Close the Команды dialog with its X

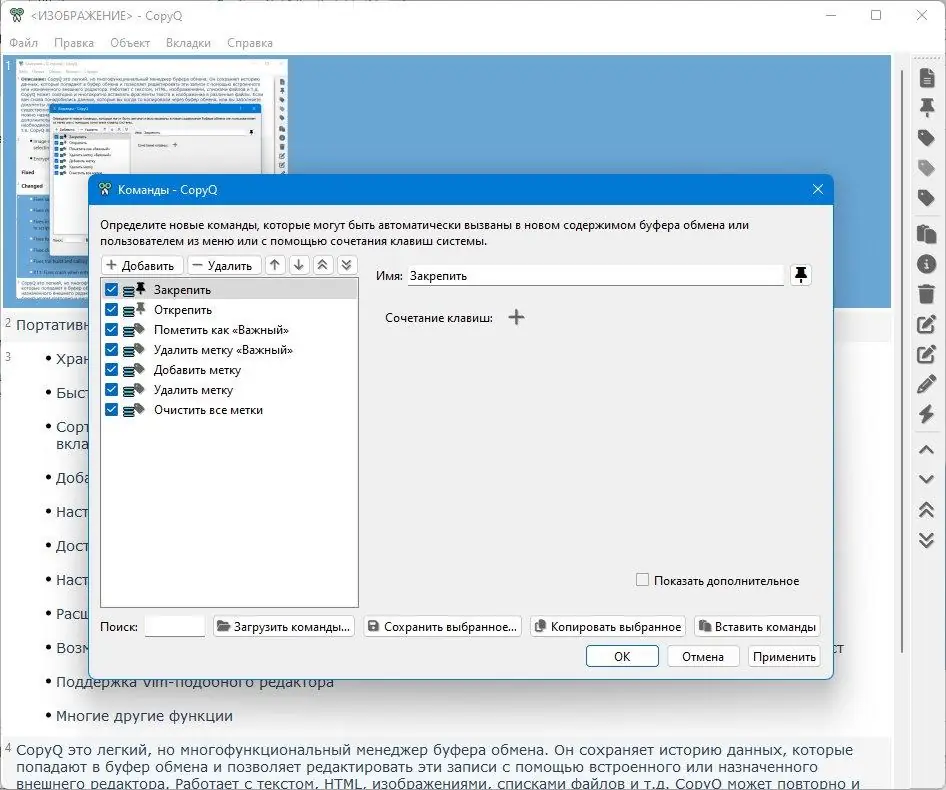tap(817, 190)
